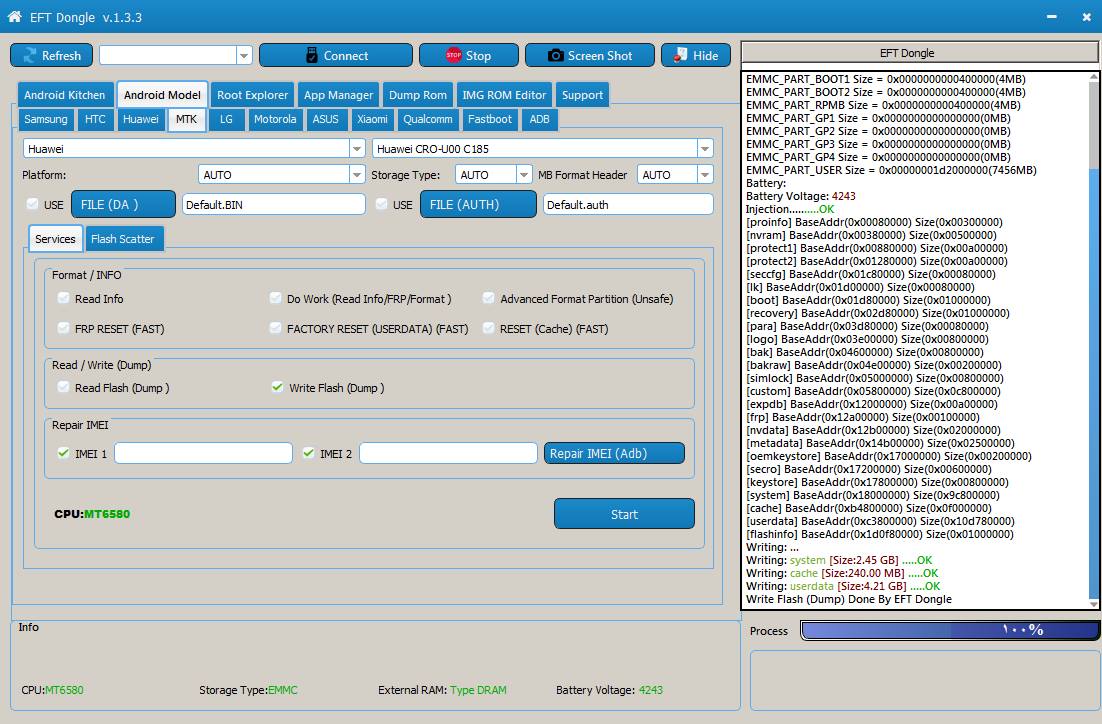Enable Advanced Format Partition (Unsafe)
Screen dimensions: 1102x724
pos(488,298)
